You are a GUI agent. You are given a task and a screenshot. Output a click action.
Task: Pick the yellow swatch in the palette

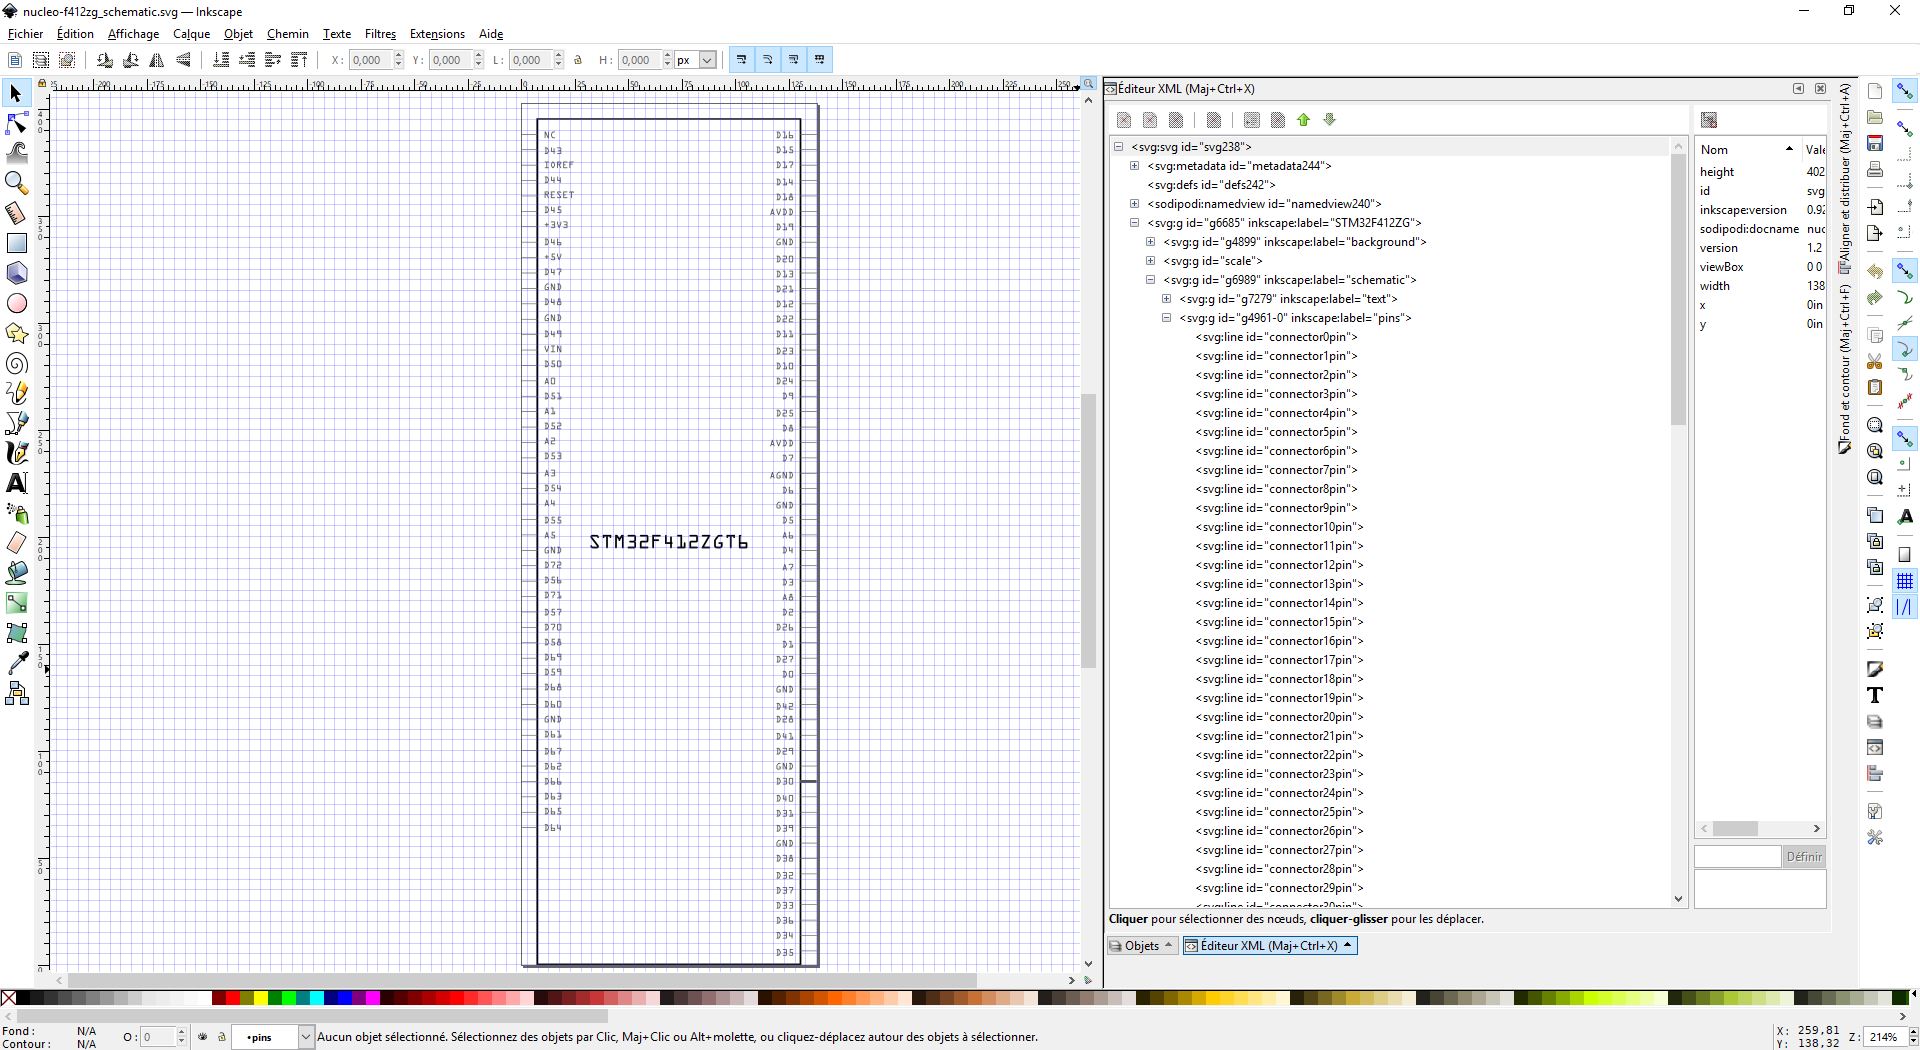(260, 997)
